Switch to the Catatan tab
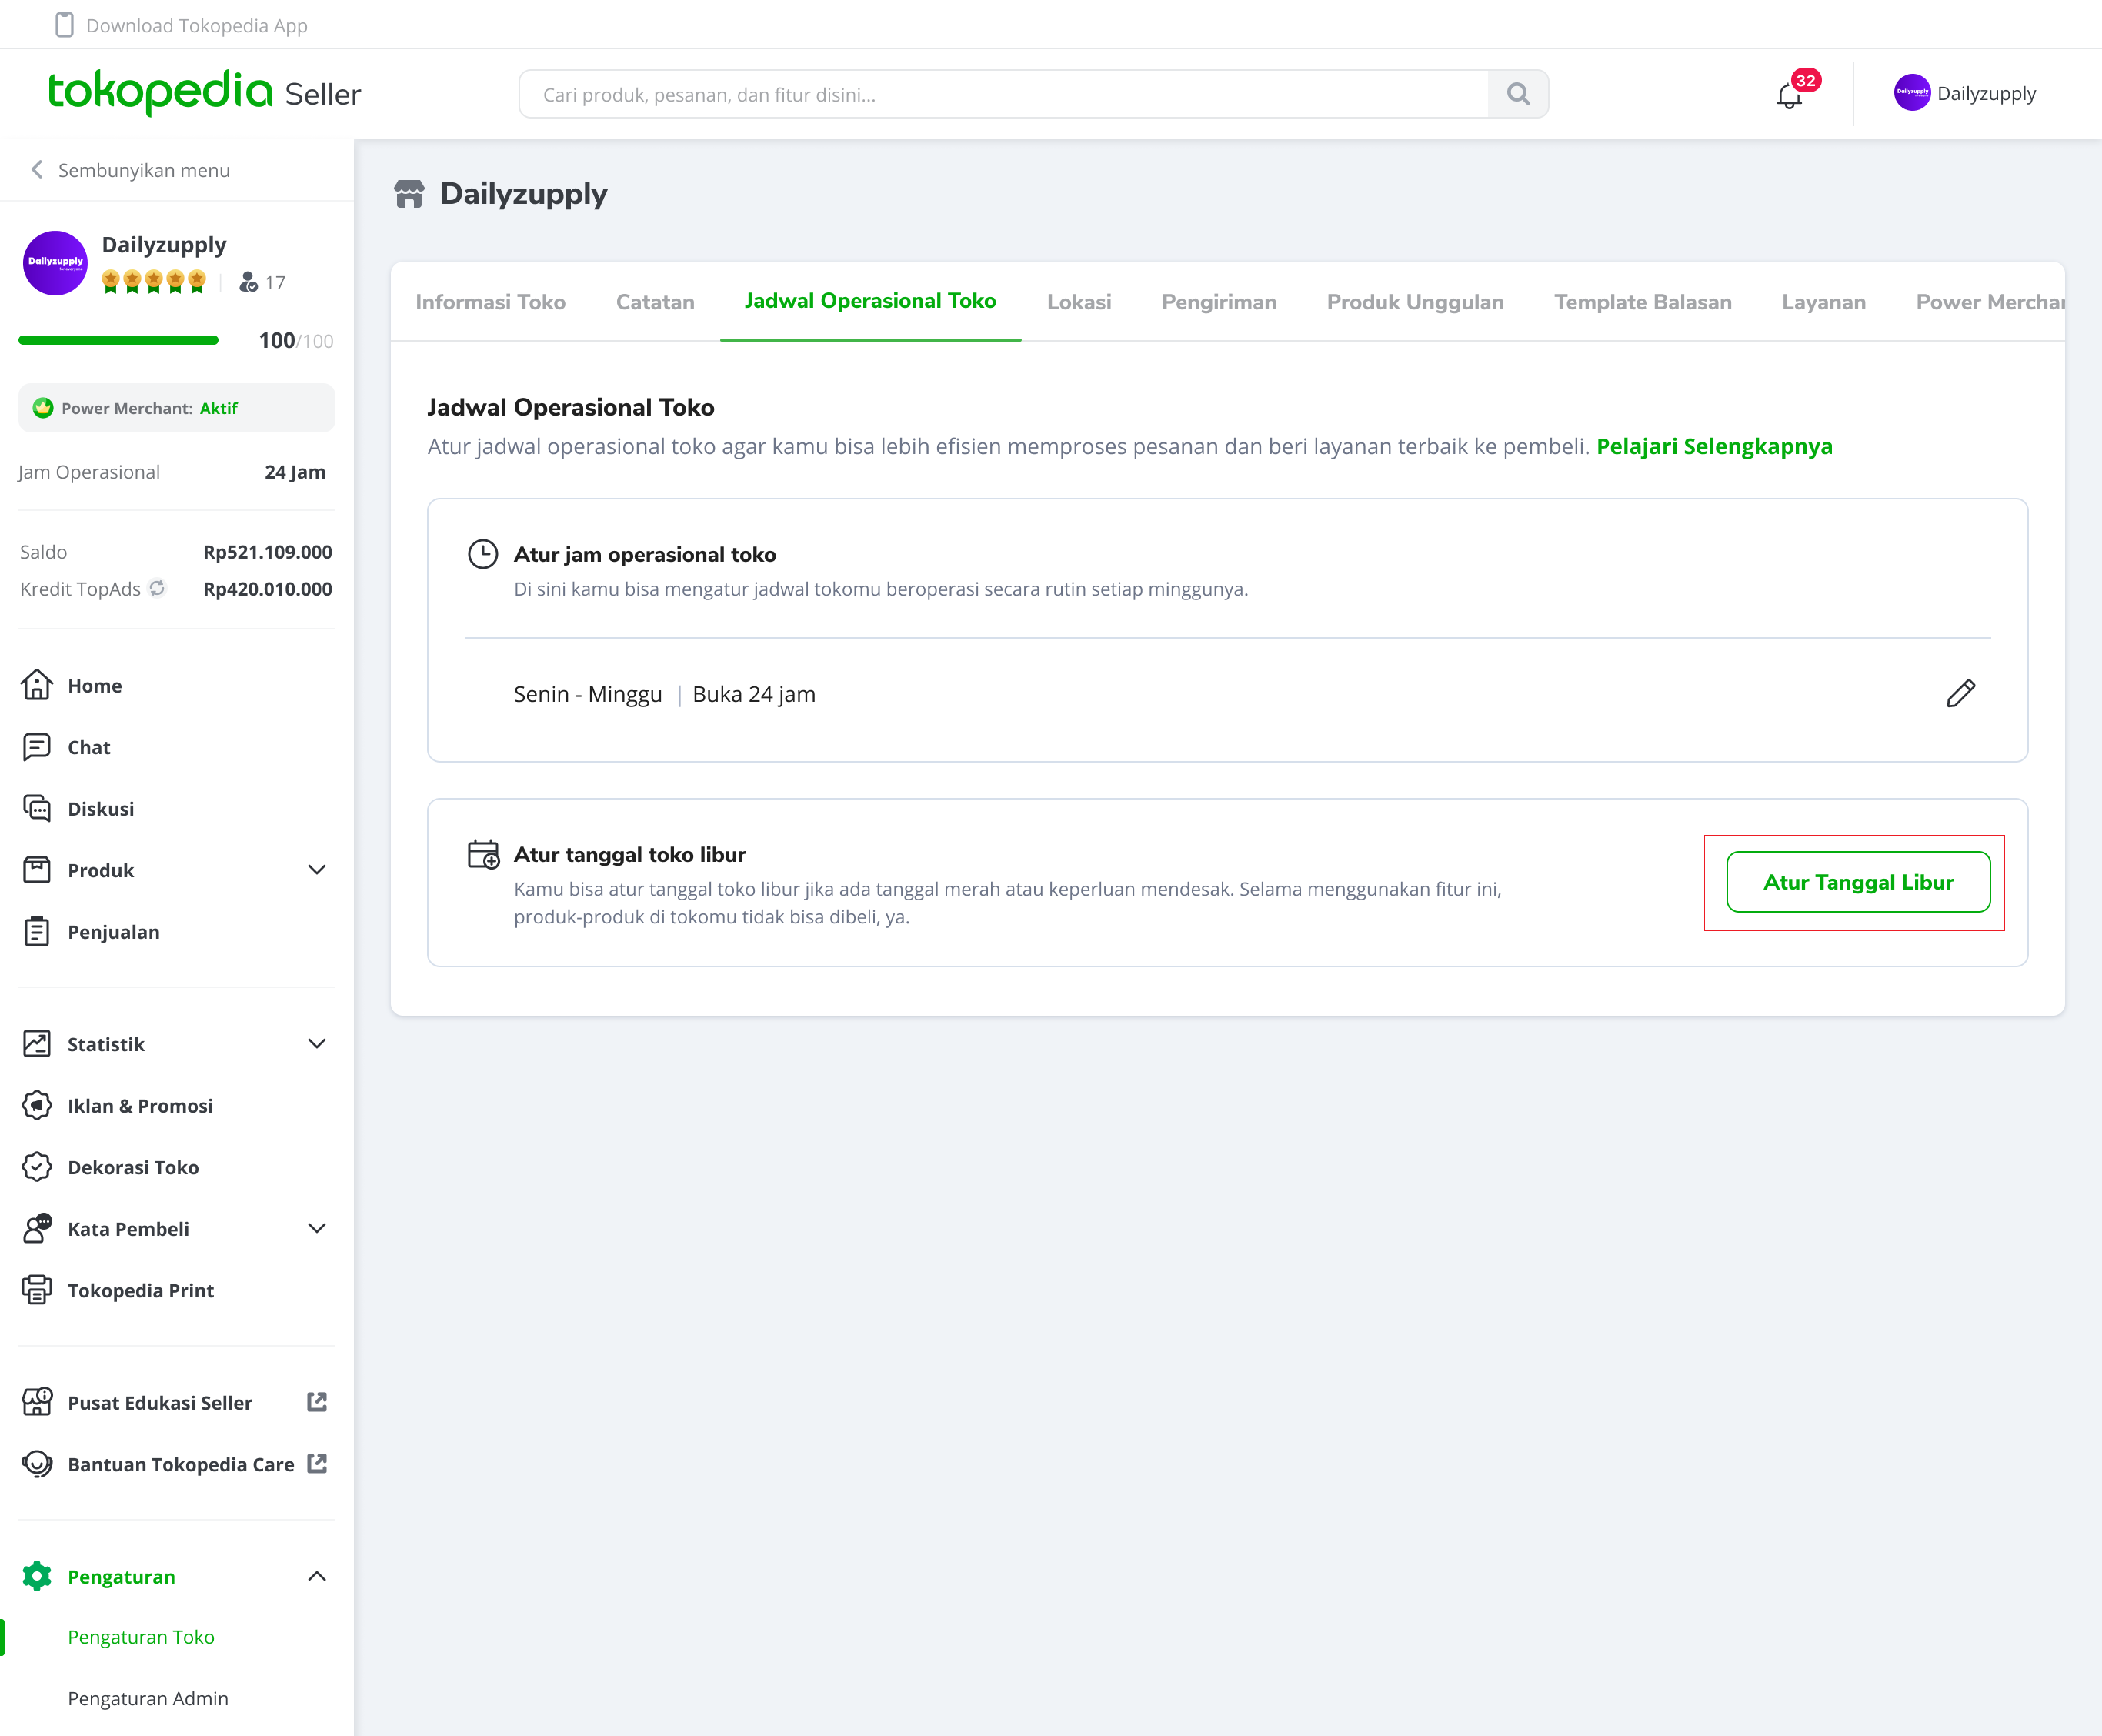Image resolution: width=2102 pixels, height=1736 pixels. pyautogui.click(x=655, y=302)
